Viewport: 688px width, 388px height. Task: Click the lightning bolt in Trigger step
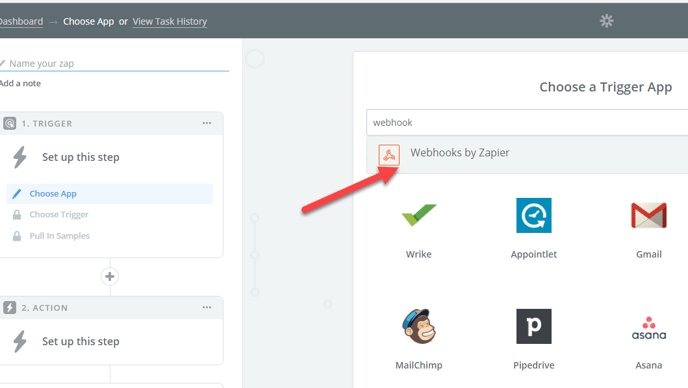pyautogui.click(x=19, y=157)
